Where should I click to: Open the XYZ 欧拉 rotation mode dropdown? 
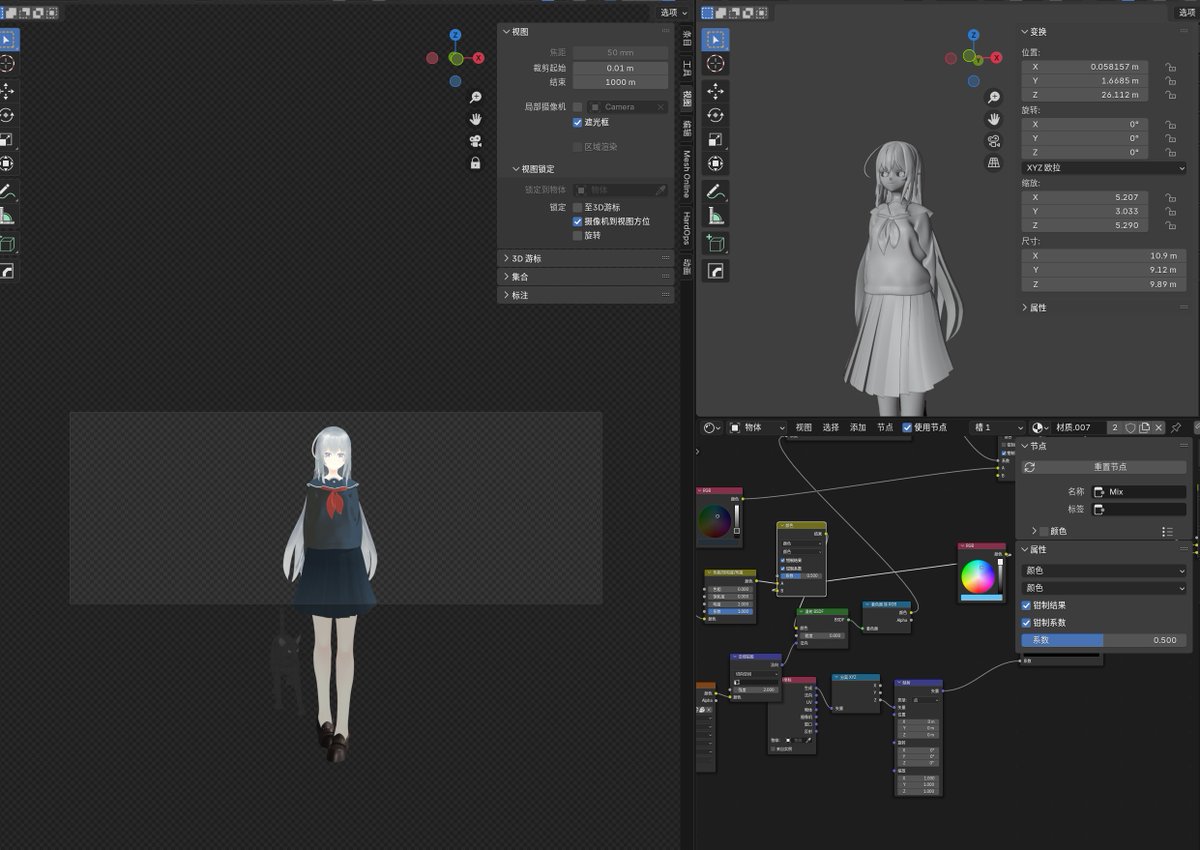(1104, 168)
